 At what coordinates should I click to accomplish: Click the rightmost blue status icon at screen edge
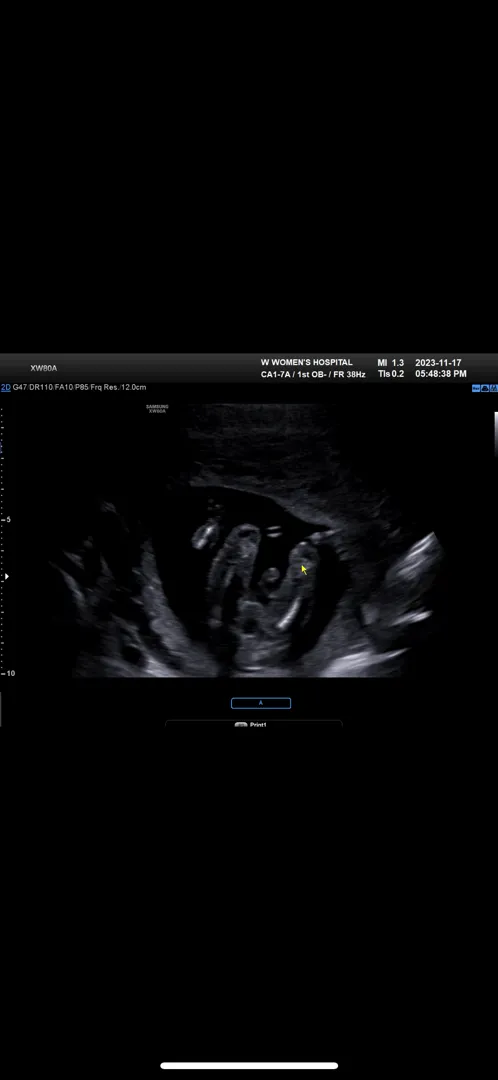[x=494, y=388]
